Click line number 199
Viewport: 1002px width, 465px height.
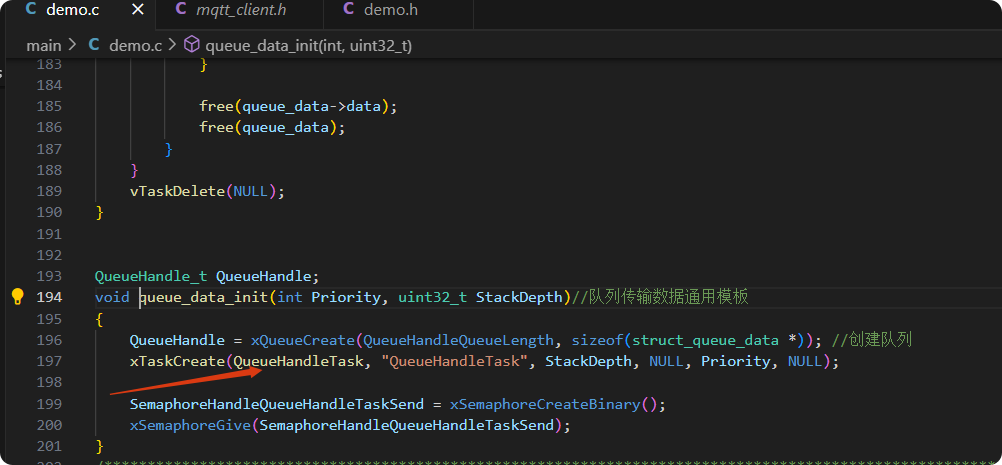pyautogui.click(x=49, y=404)
